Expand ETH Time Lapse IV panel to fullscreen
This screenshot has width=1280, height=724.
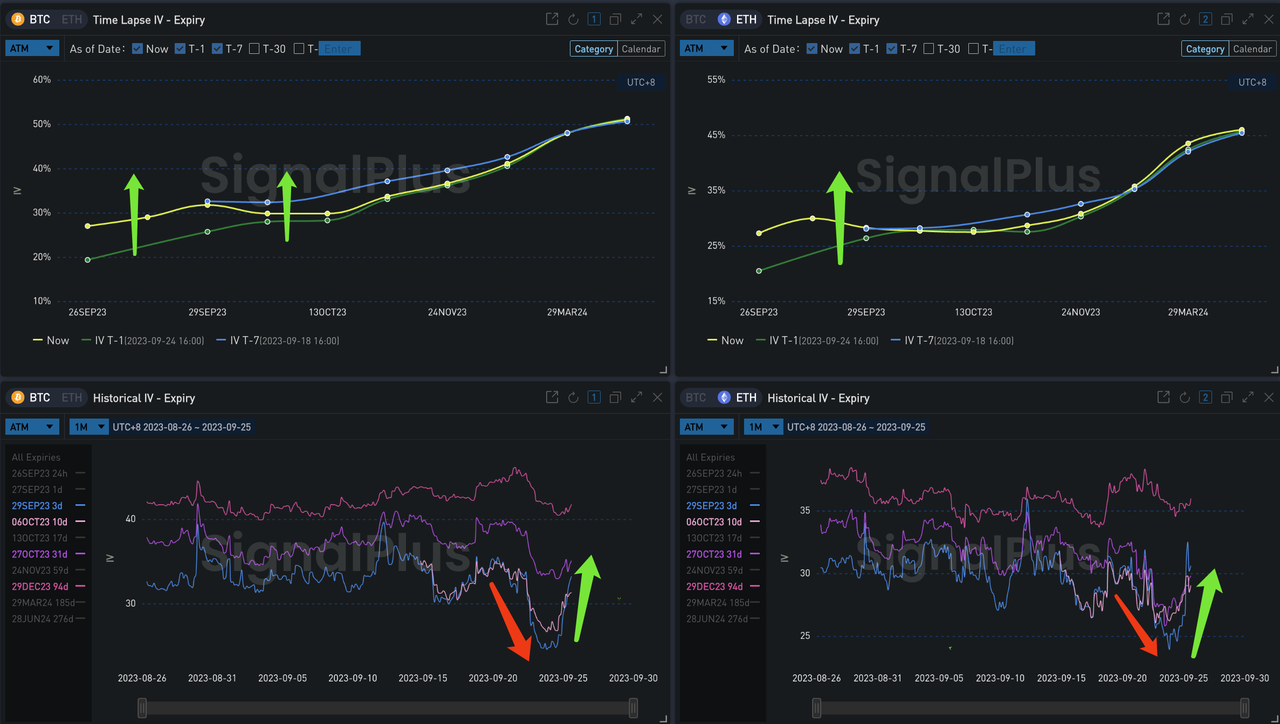(x=1247, y=19)
